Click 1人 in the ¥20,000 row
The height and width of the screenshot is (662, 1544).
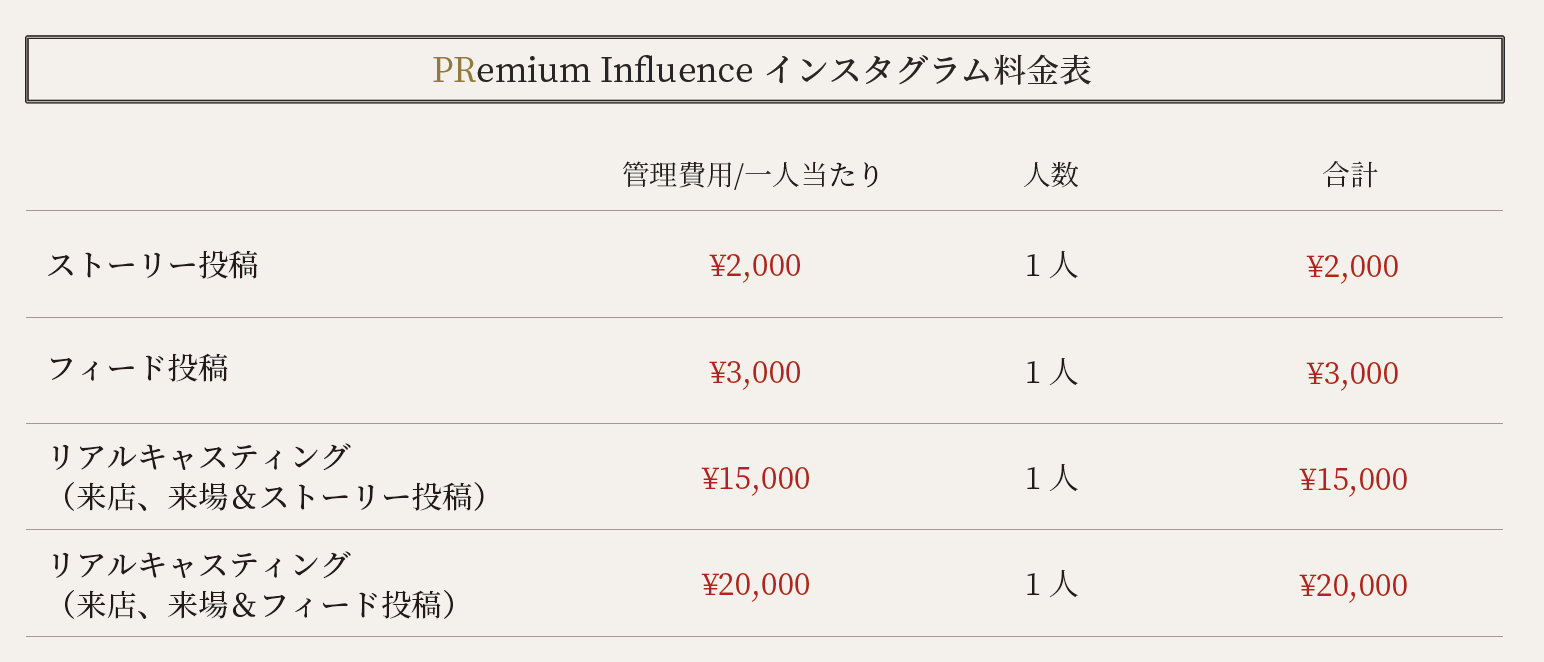click(1051, 585)
